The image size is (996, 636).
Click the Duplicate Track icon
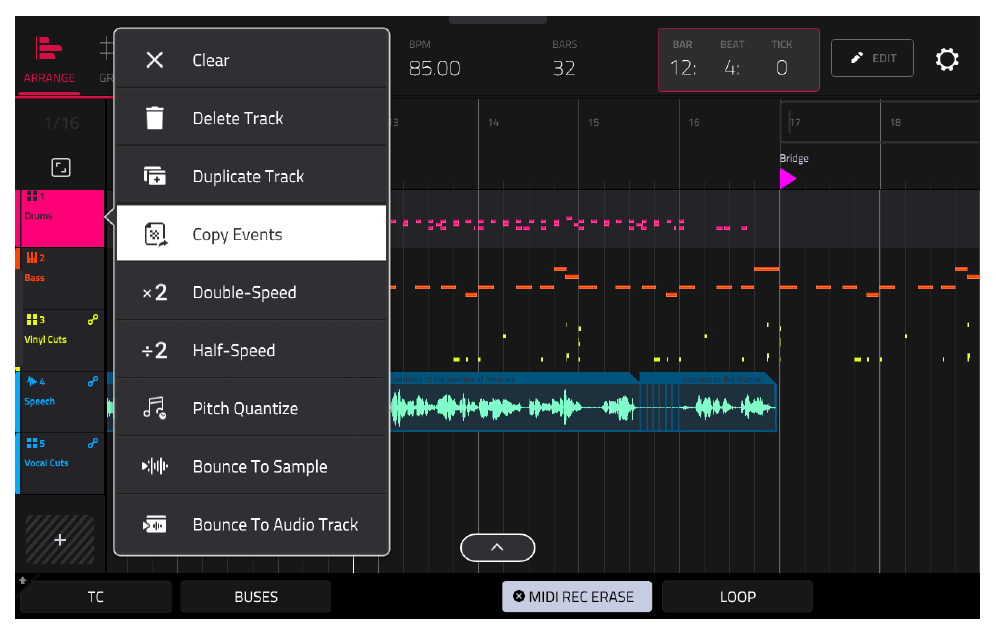click(x=154, y=176)
